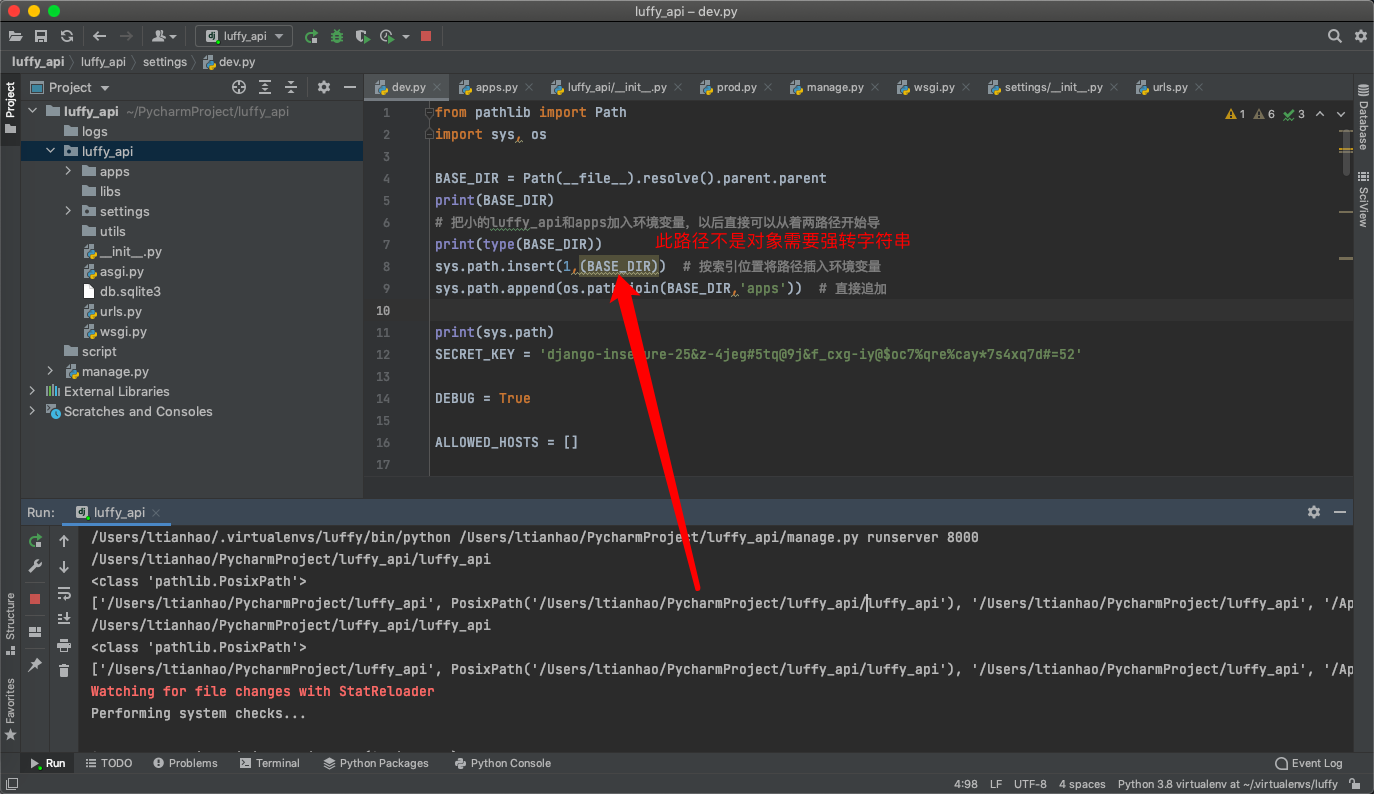This screenshot has width=1374, height=794.
Task: Open the profiler run dropdown arrow
Action: point(406,36)
